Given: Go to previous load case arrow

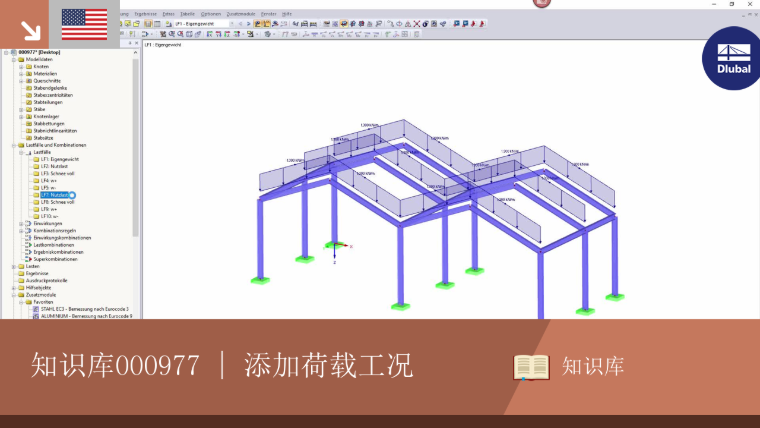Looking at the screenshot, I should point(240,24).
